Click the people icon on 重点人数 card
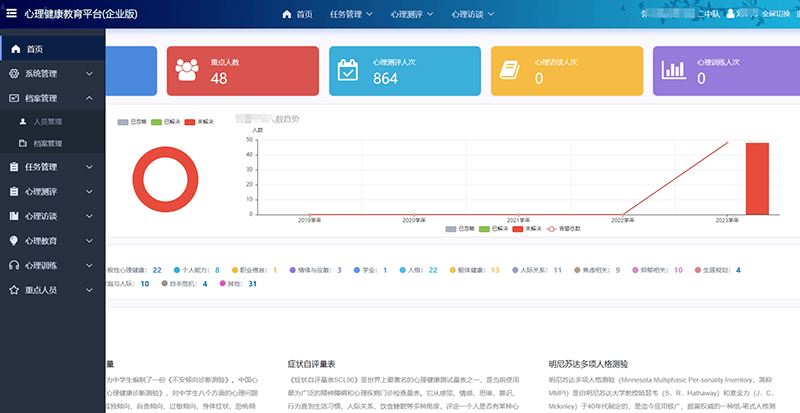The width and height of the screenshot is (800, 413). 187,70
